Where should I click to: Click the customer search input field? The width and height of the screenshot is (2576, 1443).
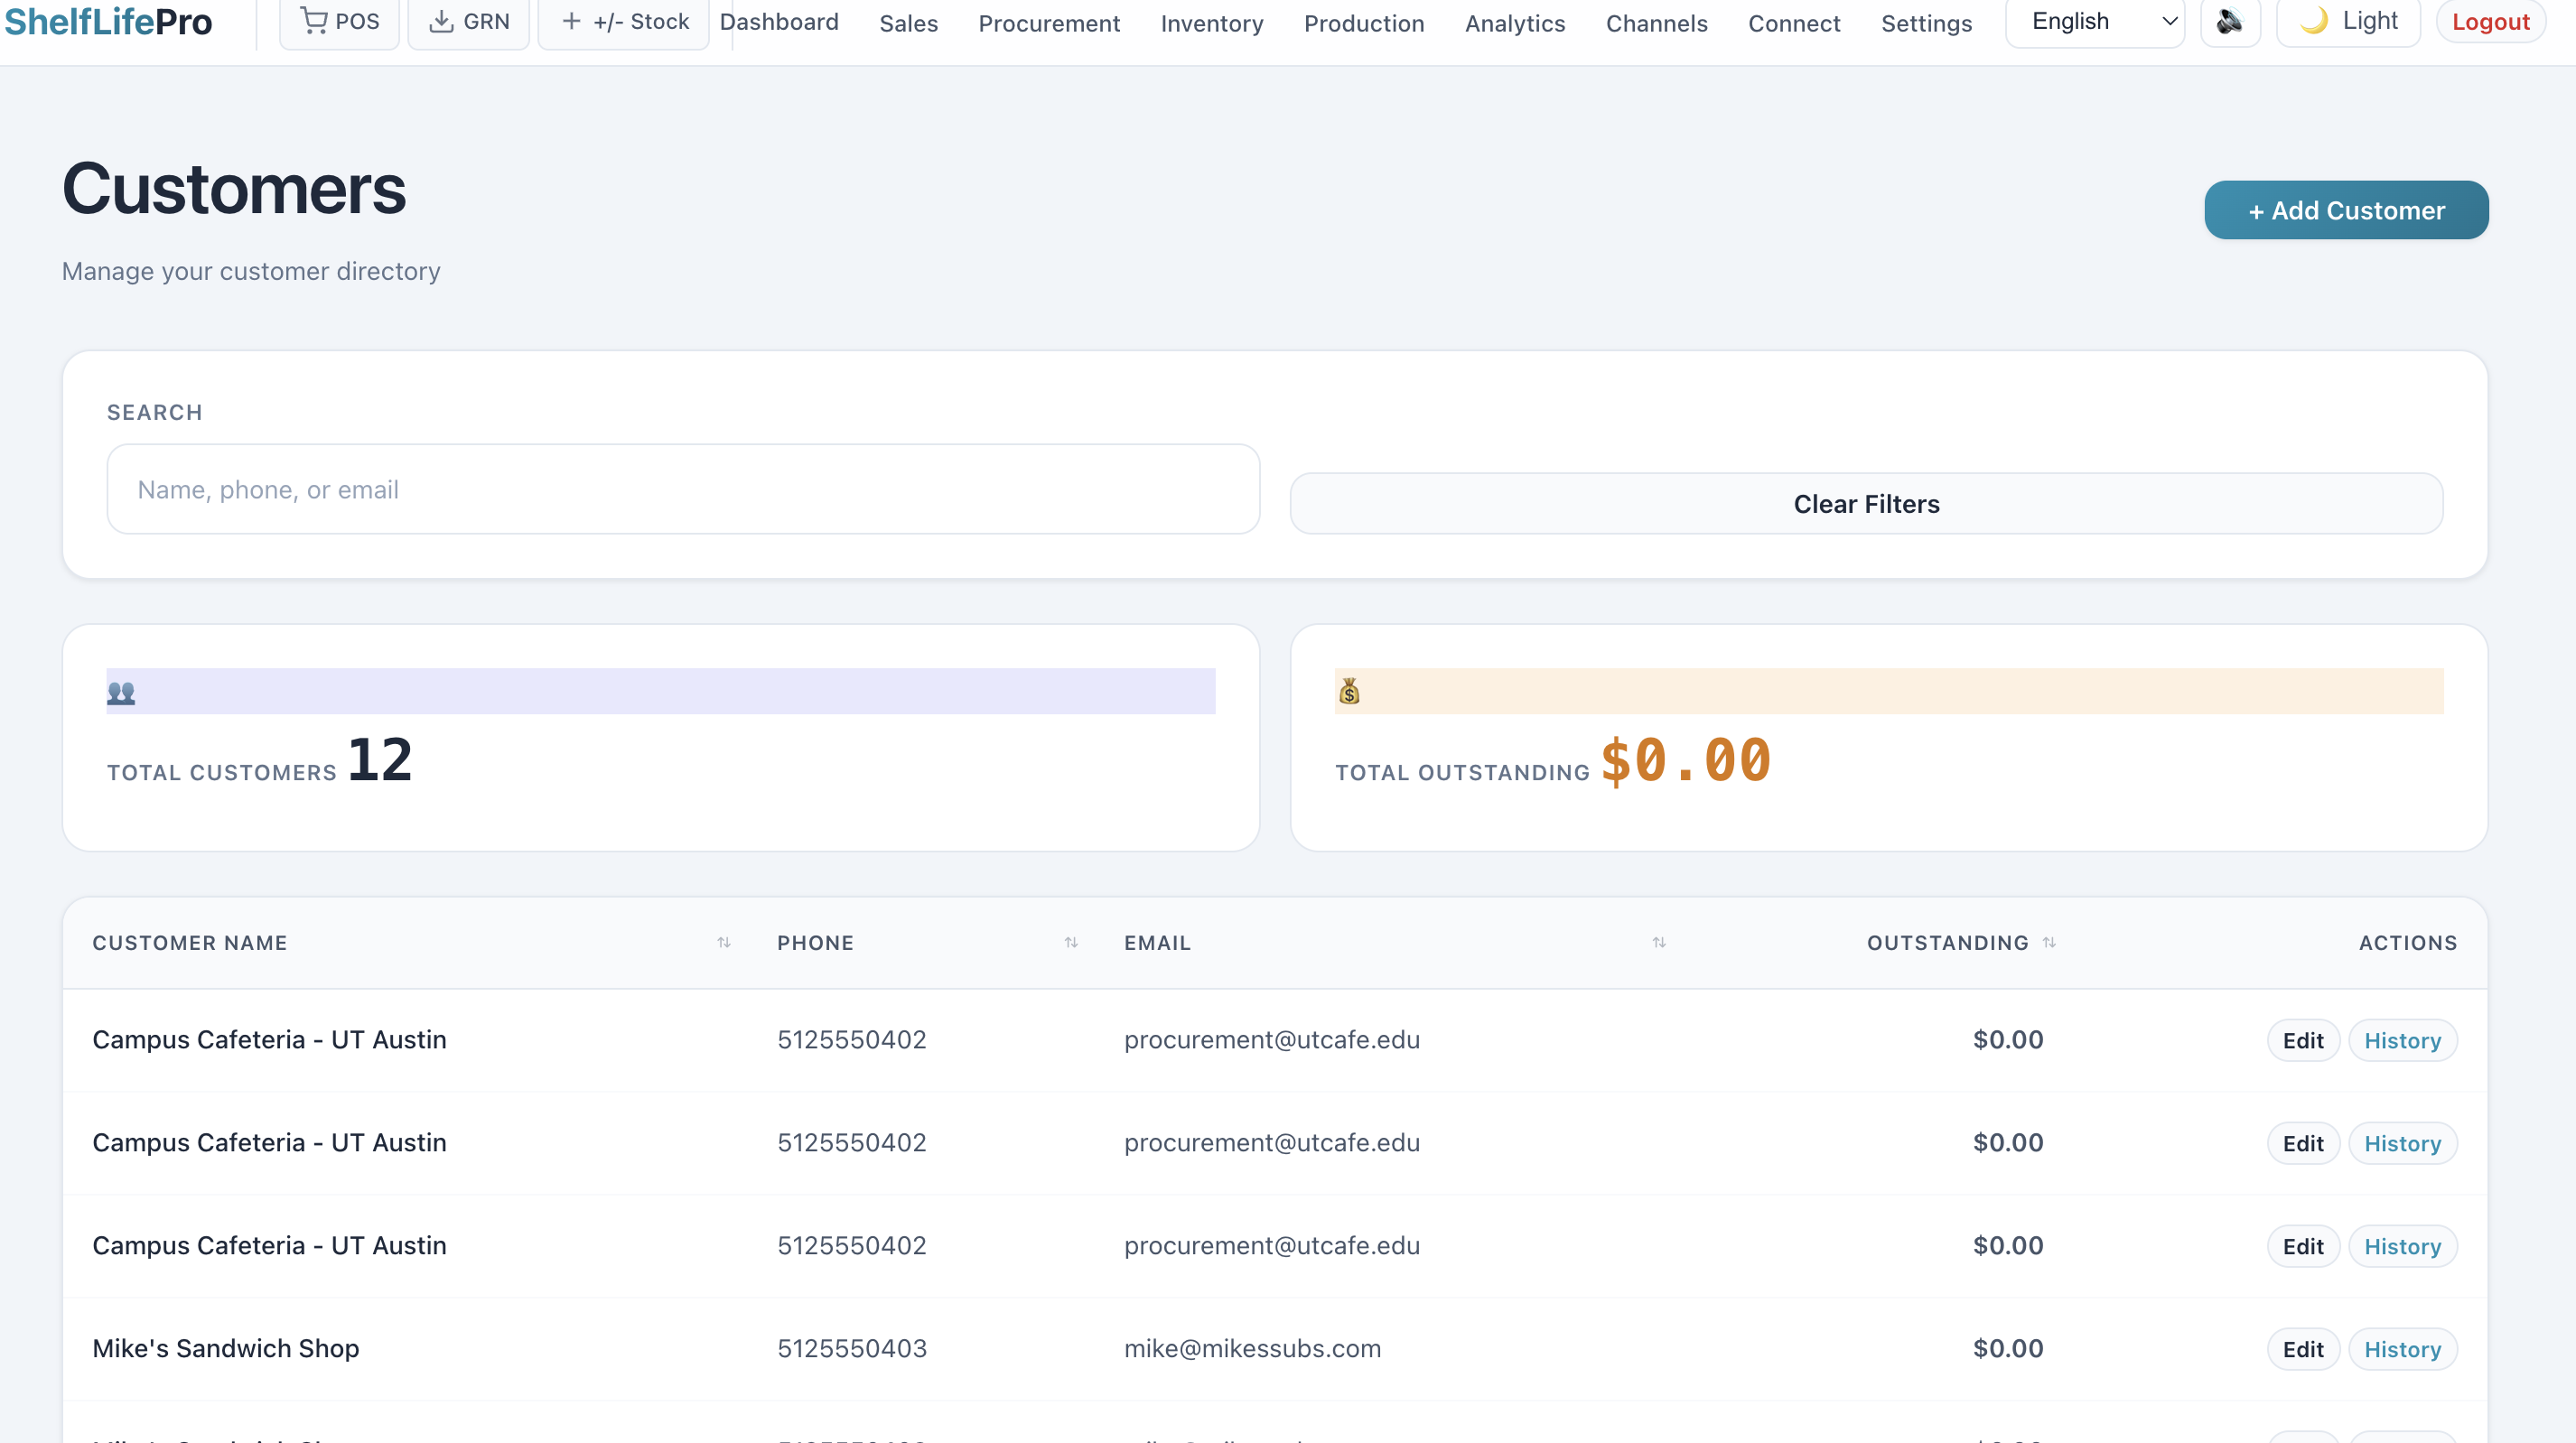(682, 489)
